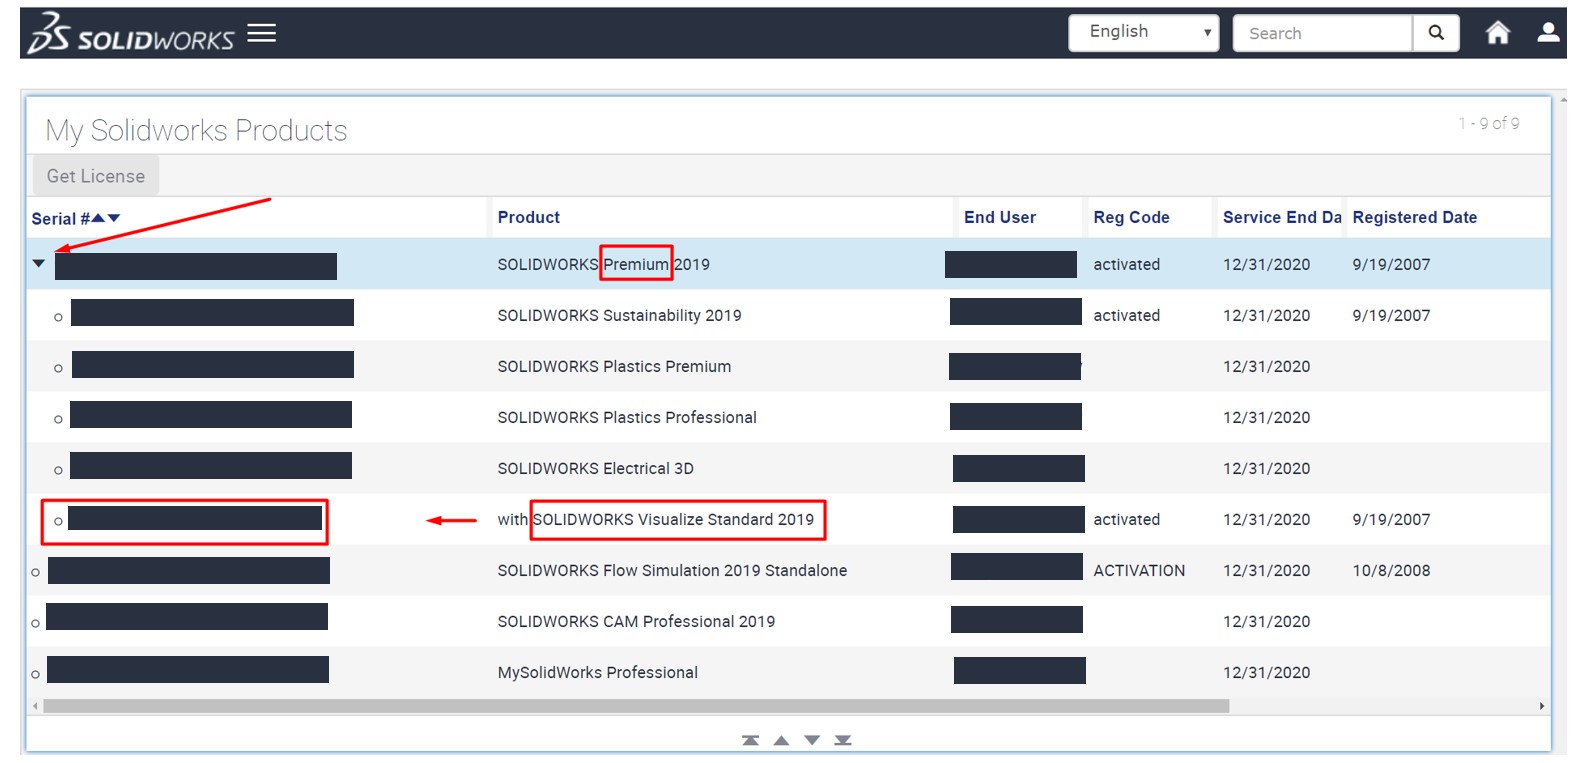Viewport: 1574px width, 763px height.
Task: Go to next page with down triangle icon
Action: [812, 740]
